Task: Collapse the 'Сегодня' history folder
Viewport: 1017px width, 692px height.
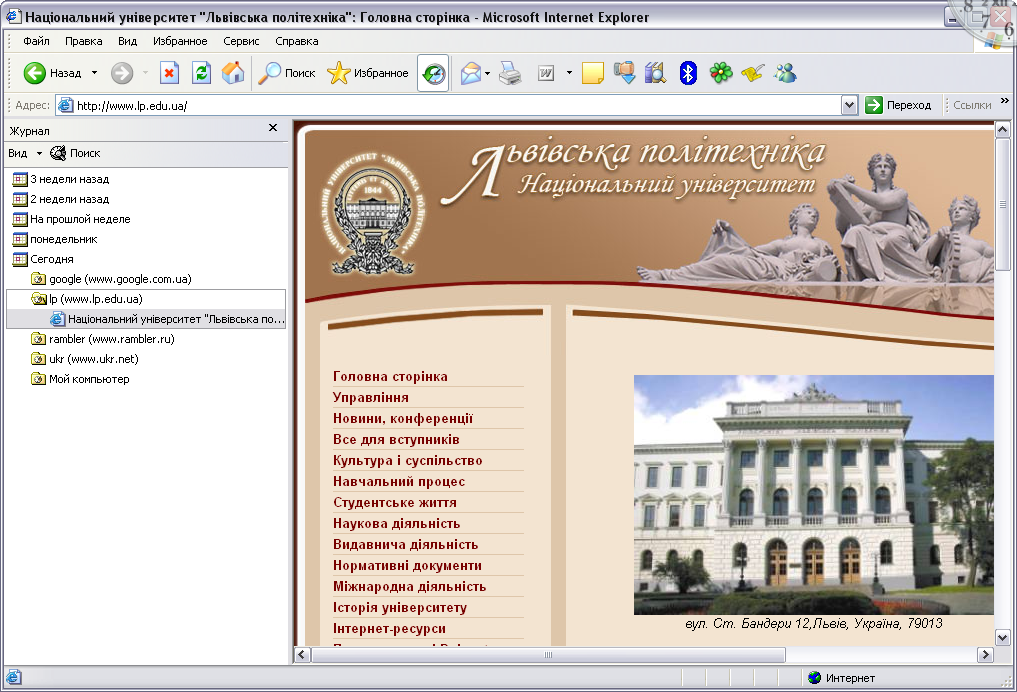Action: (43, 259)
